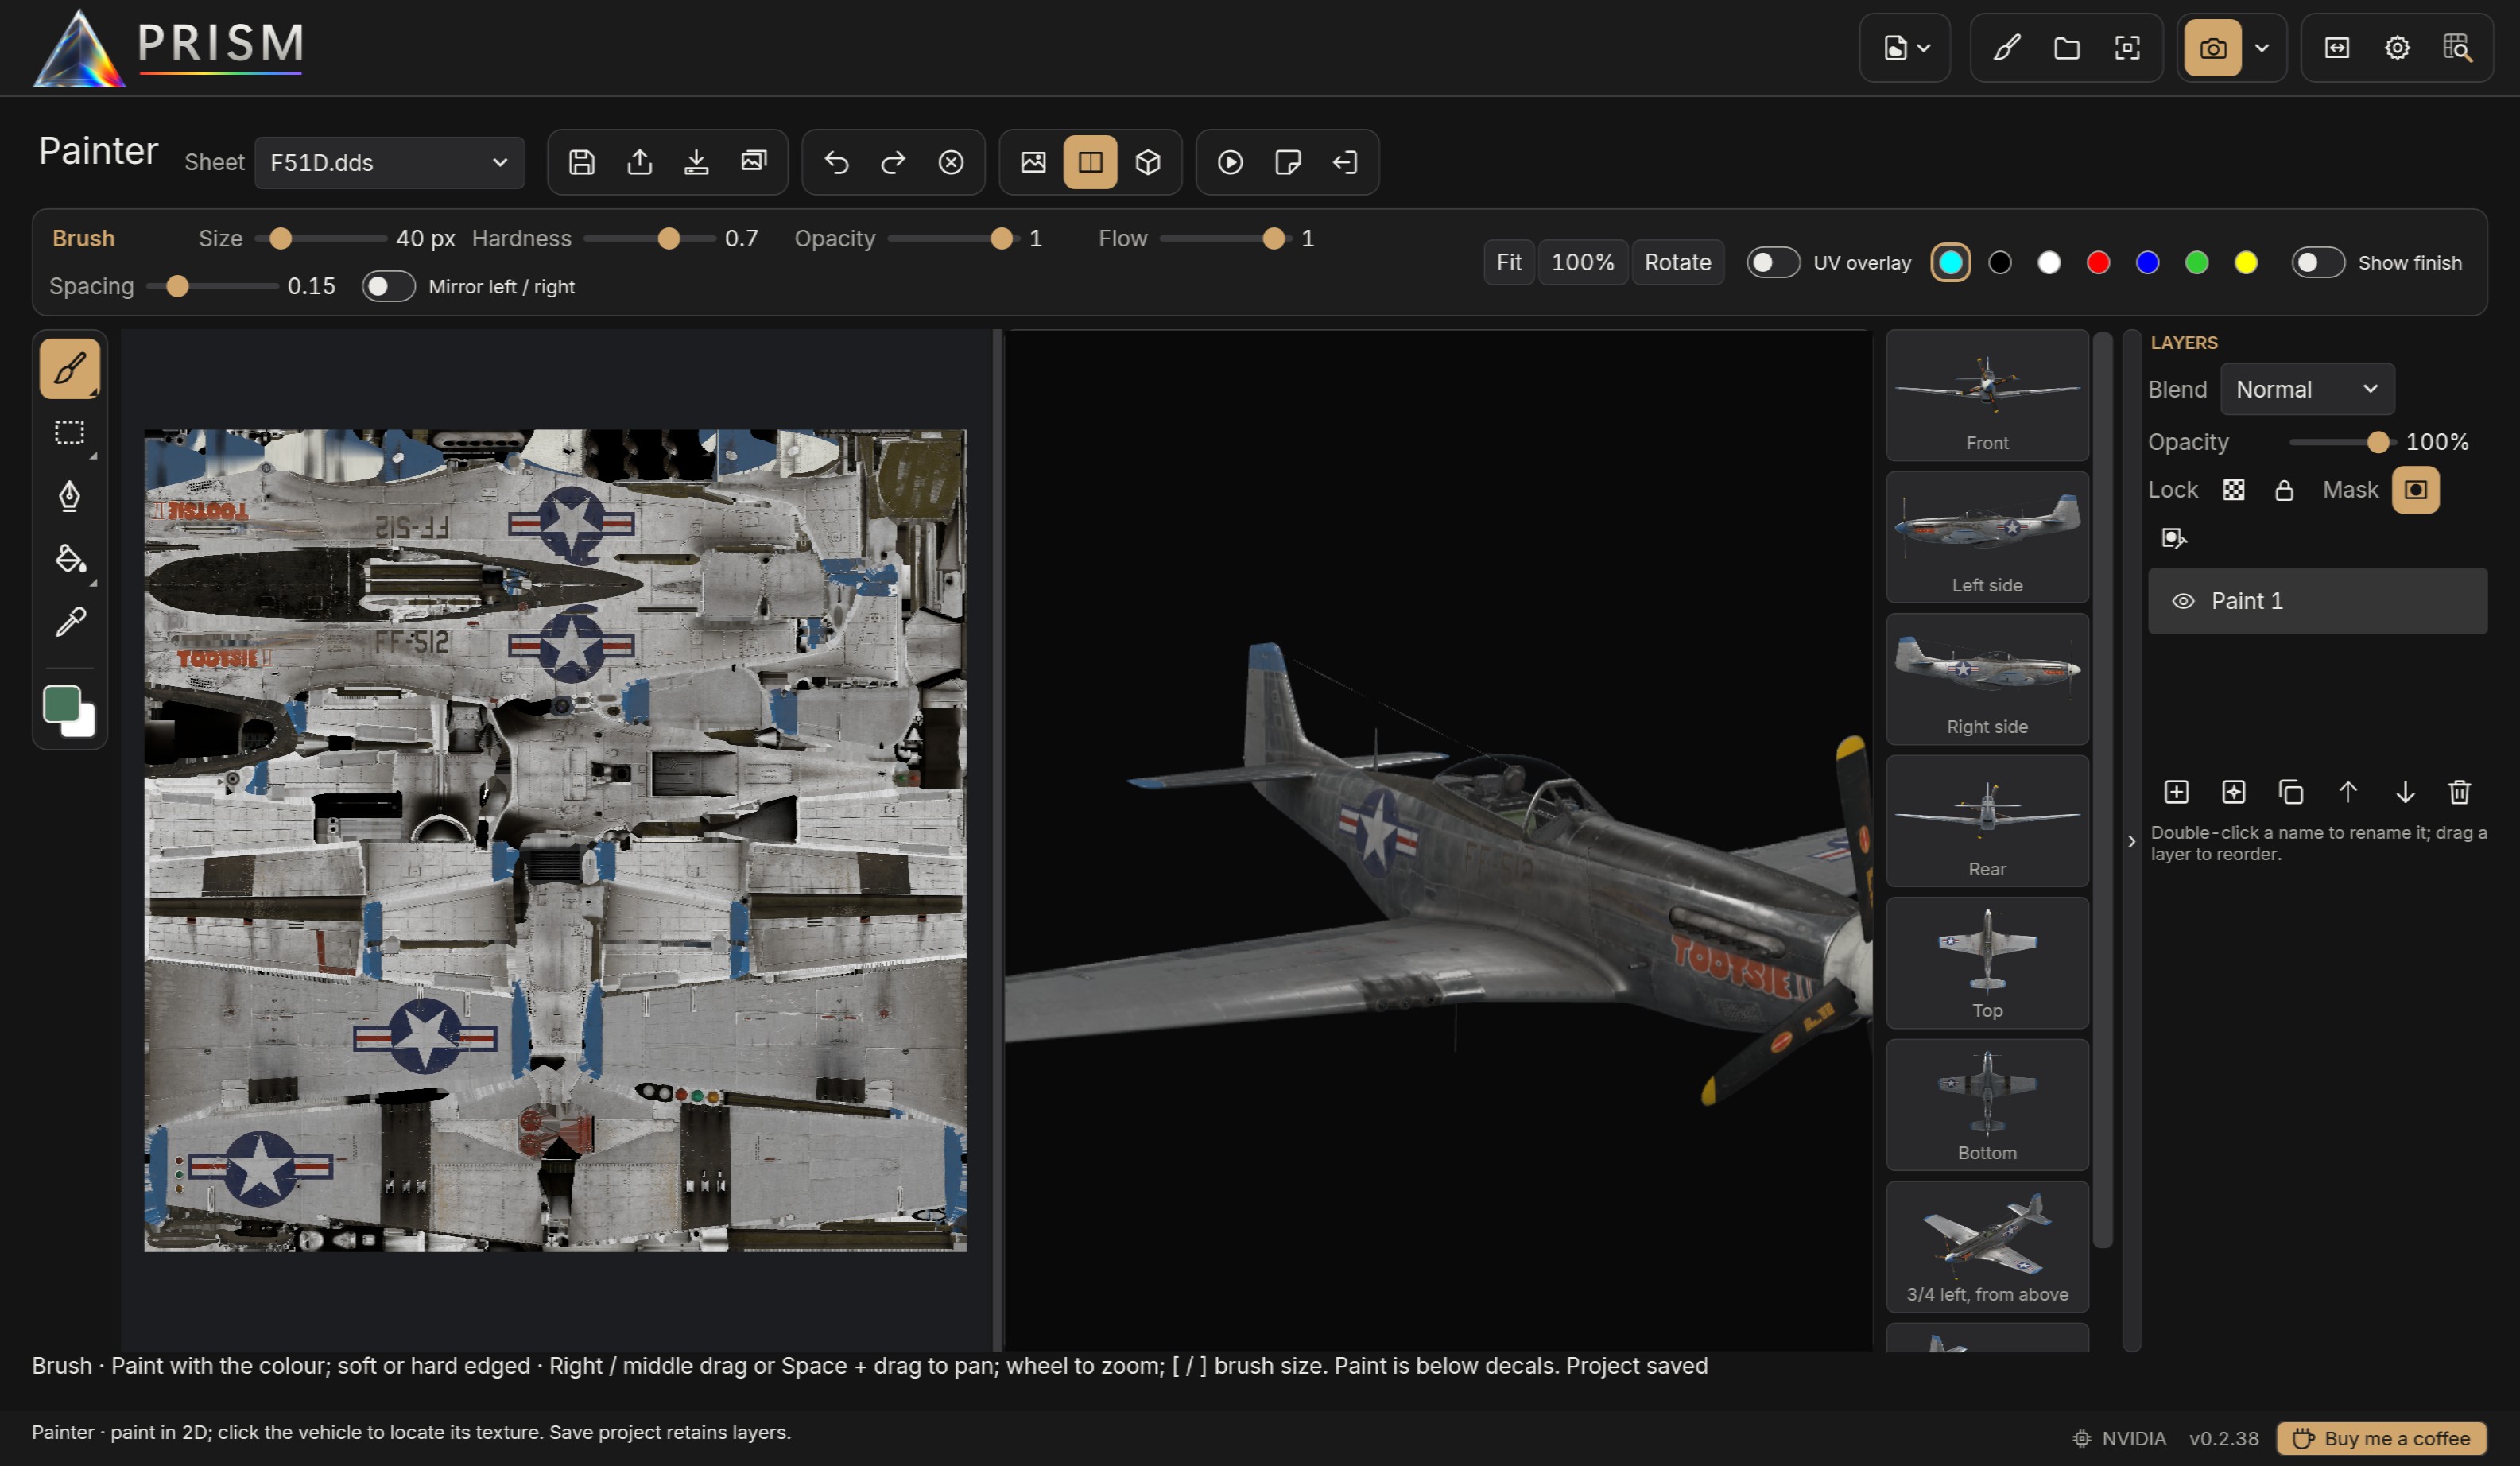Open settings gear in top bar
The height and width of the screenshot is (1466, 2520).
(x=2397, y=48)
